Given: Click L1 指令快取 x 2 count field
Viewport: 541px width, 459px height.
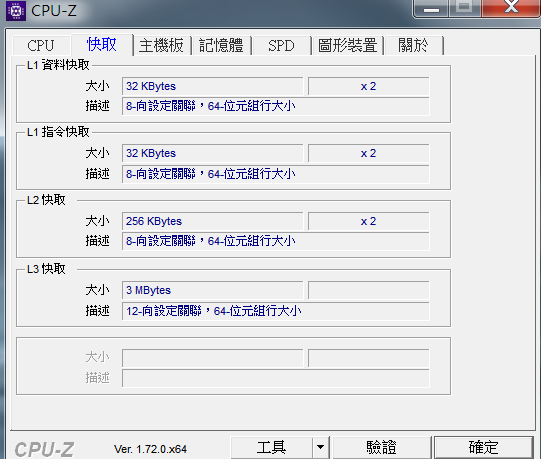Looking at the screenshot, I should click(x=368, y=153).
